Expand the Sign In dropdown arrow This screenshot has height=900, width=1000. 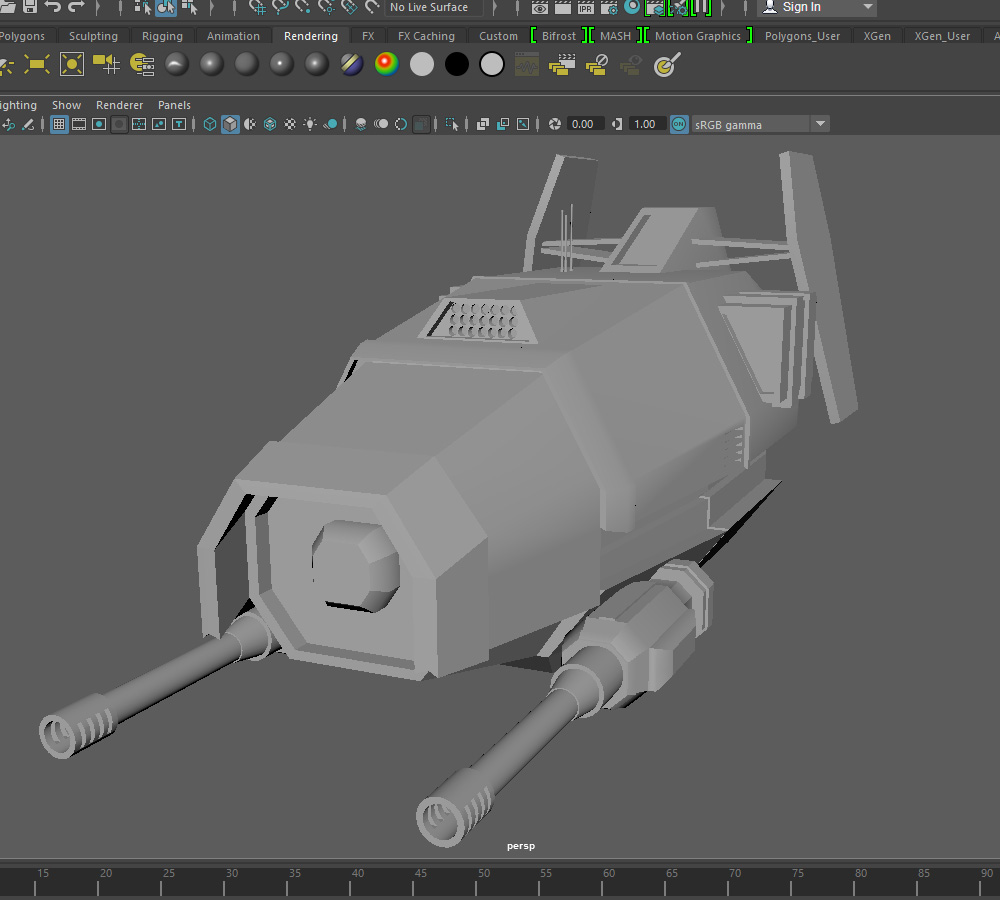click(867, 7)
